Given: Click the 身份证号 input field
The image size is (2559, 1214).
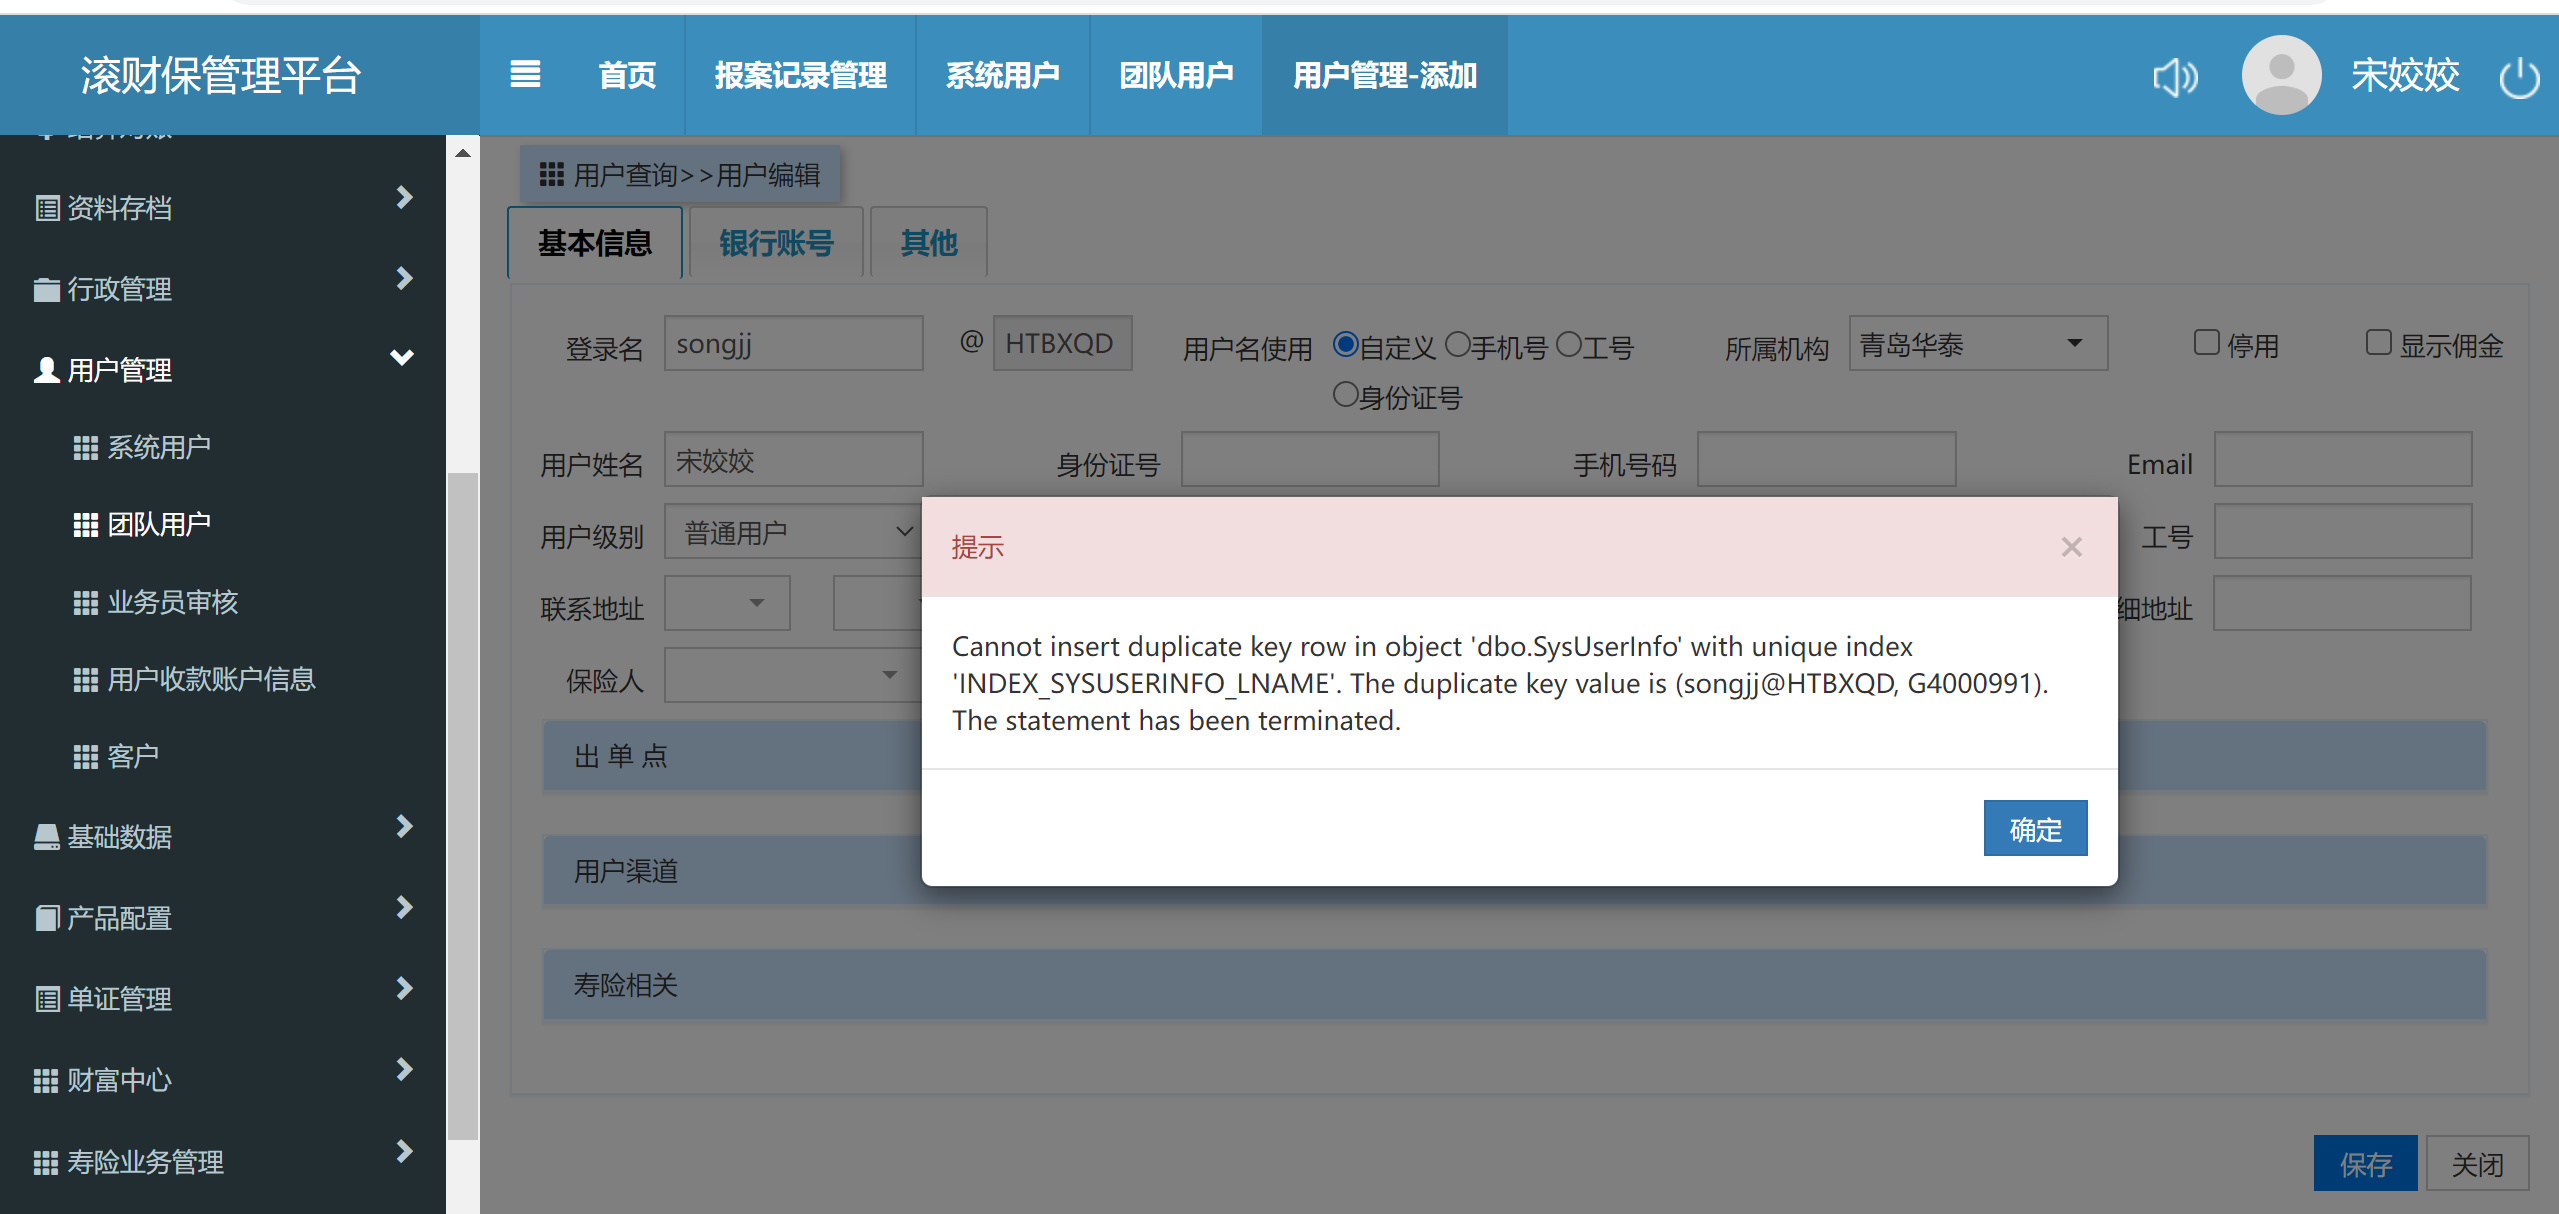Looking at the screenshot, I should click(1310, 460).
